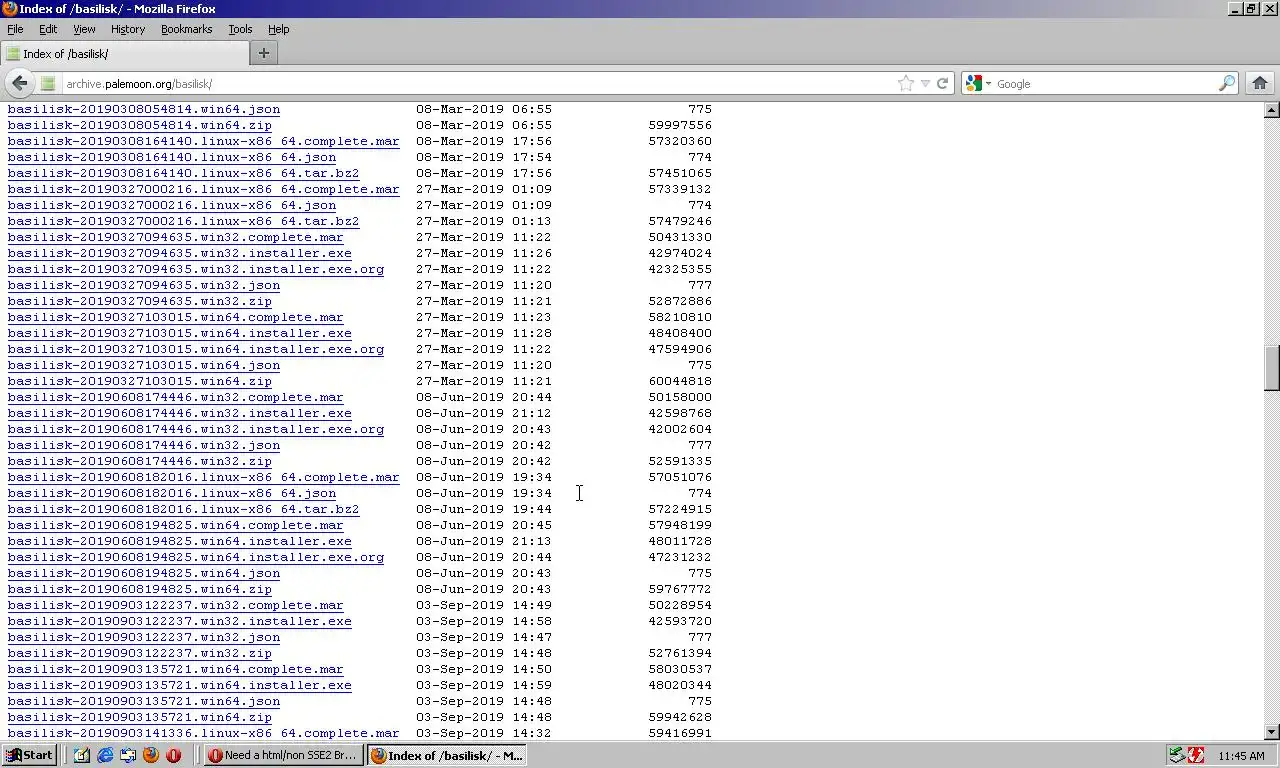Viewport: 1280px width, 768px height.
Task: Reload the page with the refresh icon
Action: (x=942, y=84)
